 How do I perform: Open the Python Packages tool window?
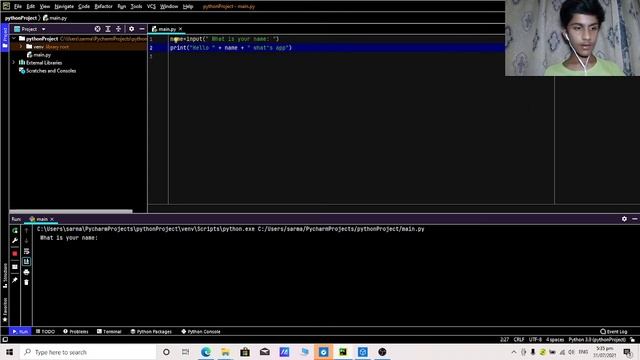(x=151, y=331)
